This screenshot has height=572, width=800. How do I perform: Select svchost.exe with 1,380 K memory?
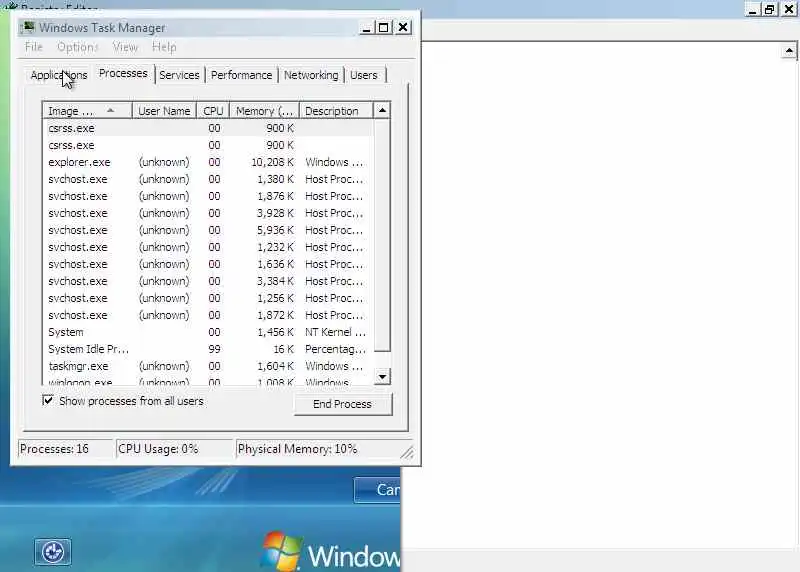(208, 179)
